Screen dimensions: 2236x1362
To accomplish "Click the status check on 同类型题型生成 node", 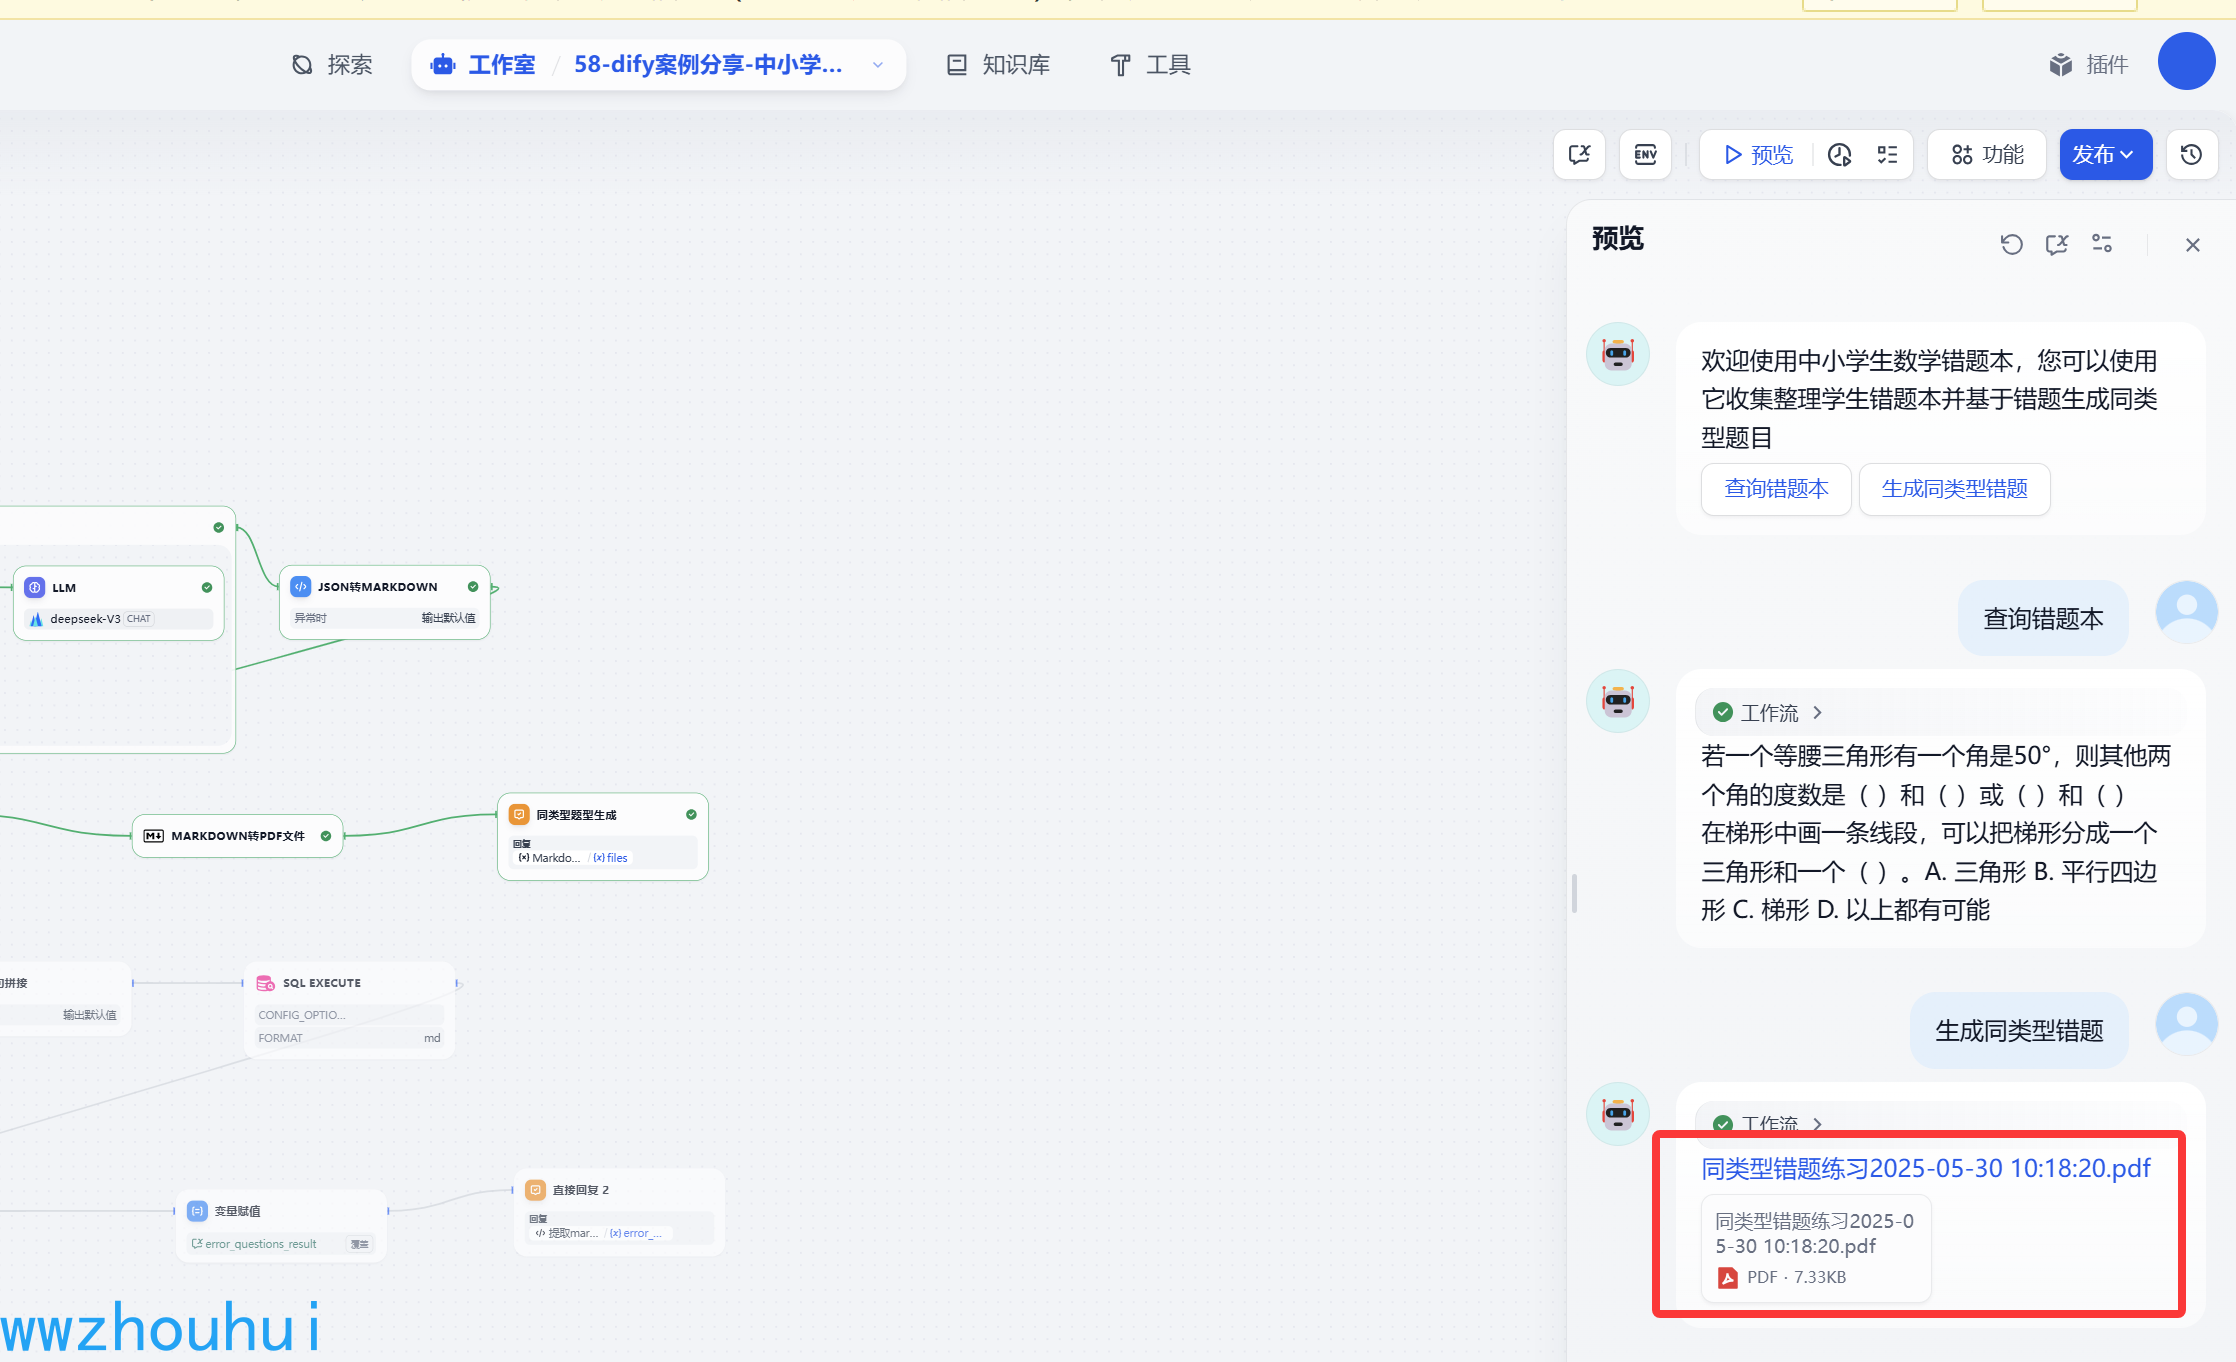I will (691, 815).
